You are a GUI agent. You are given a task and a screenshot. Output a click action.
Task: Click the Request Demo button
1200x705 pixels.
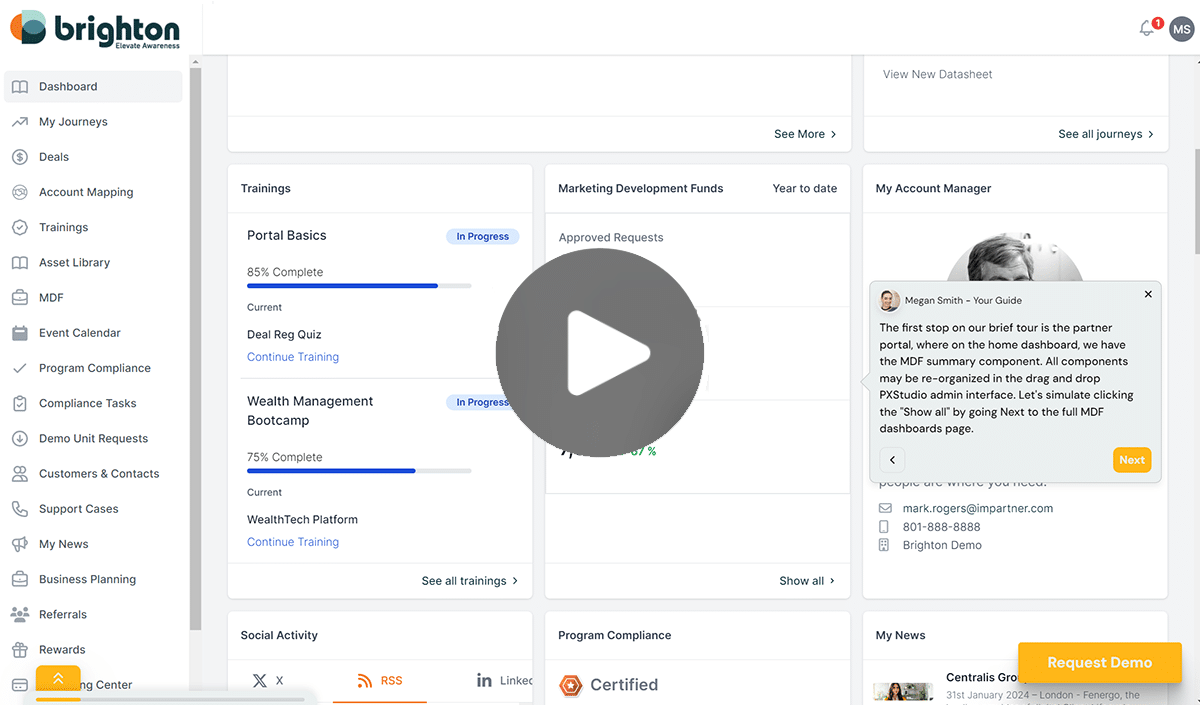[1100, 663]
